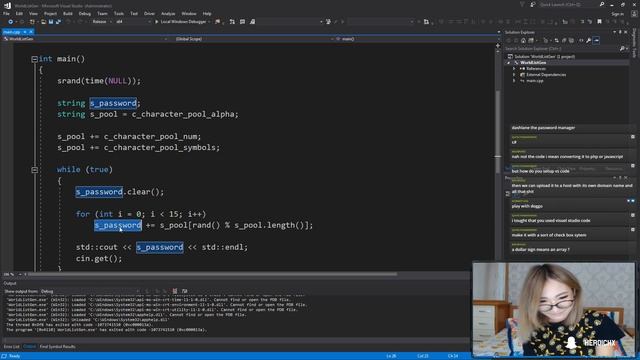Image resolution: width=640 pixels, height=360 pixels.
Task: Click the feedback icon beside Quick Launch
Action: click(x=533, y=4)
